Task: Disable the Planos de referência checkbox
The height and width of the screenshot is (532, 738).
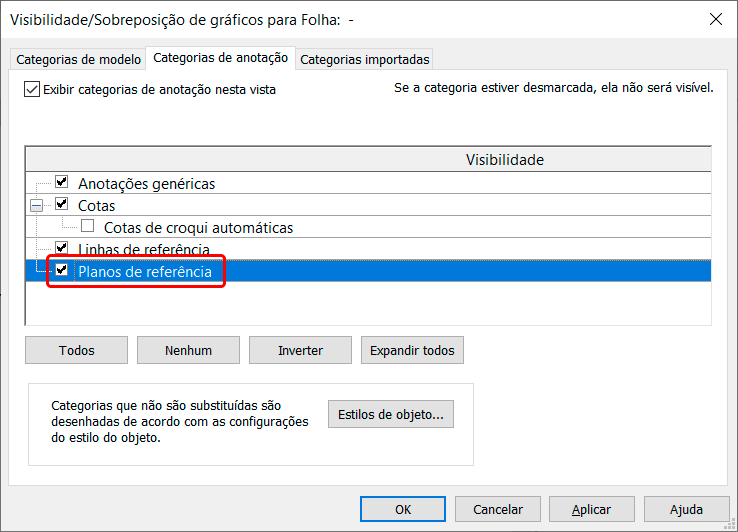Action: click(x=62, y=270)
